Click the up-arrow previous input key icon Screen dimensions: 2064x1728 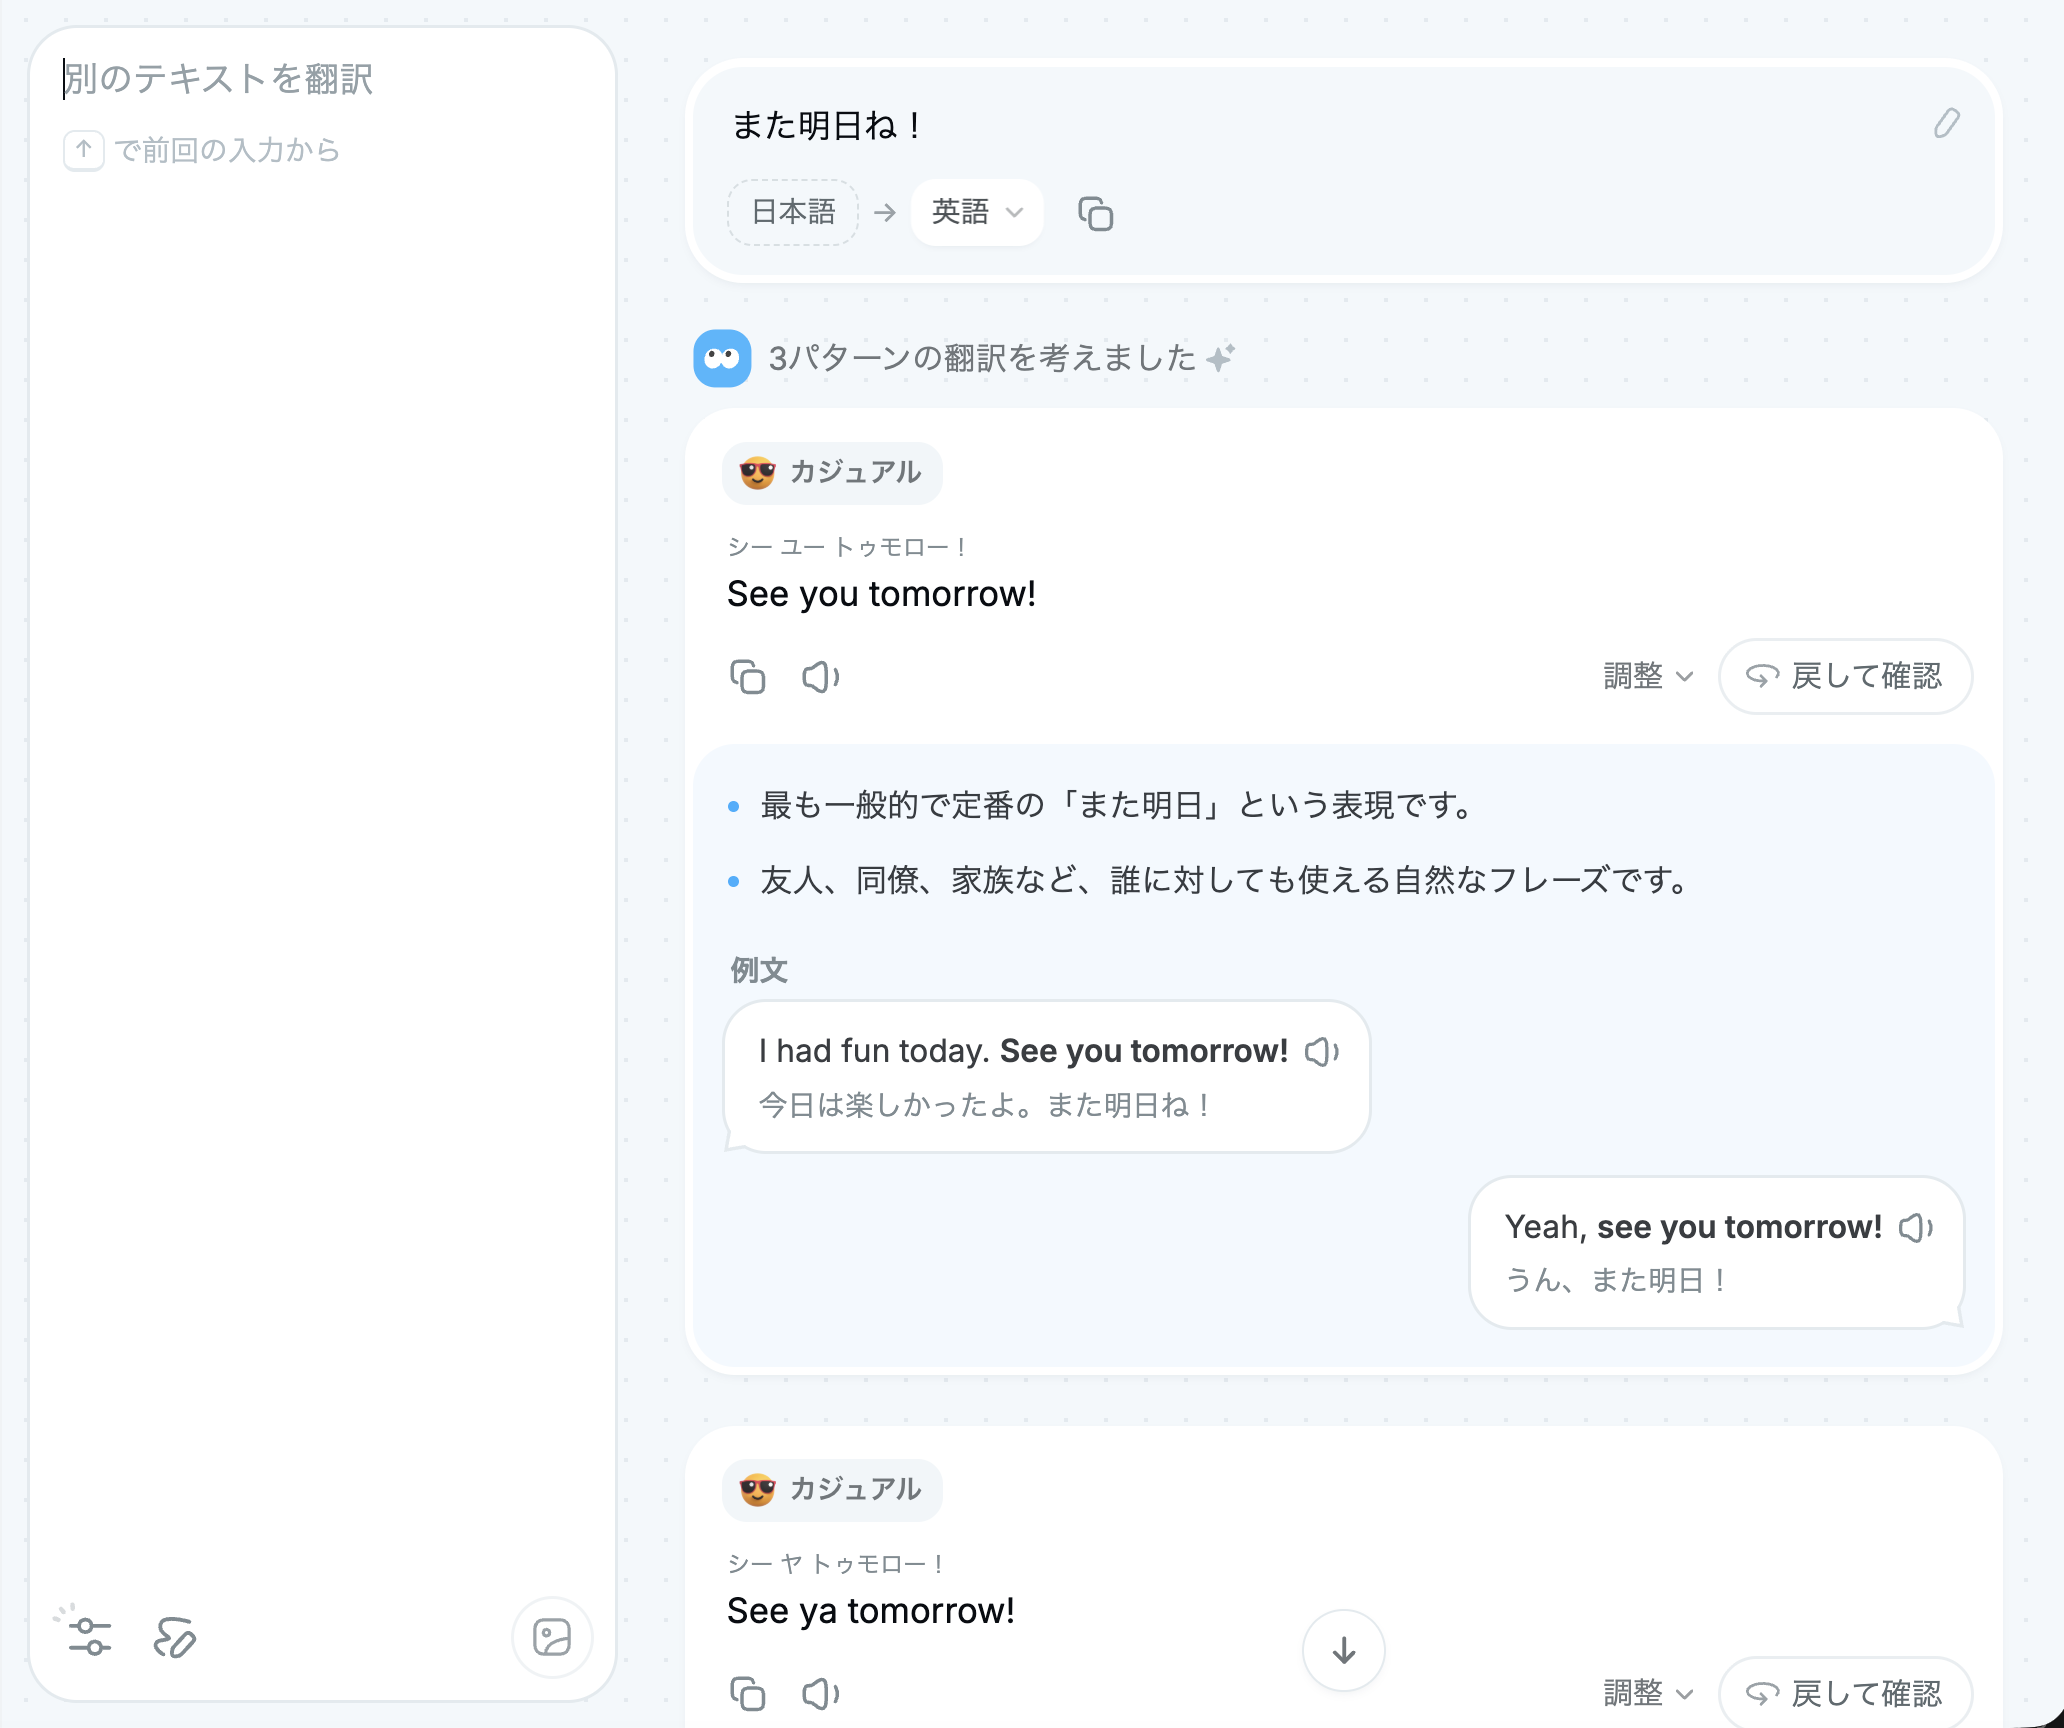coord(84,151)
